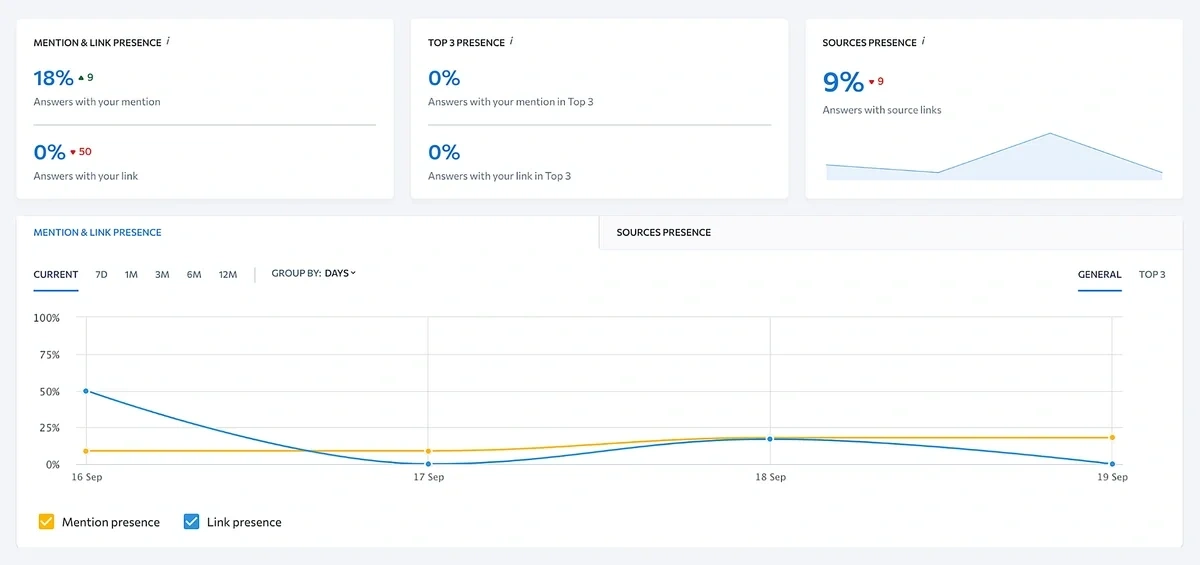1200x565 pixels.
Task: Click the 16 Sep link presence data point
Action: (86, 391)
